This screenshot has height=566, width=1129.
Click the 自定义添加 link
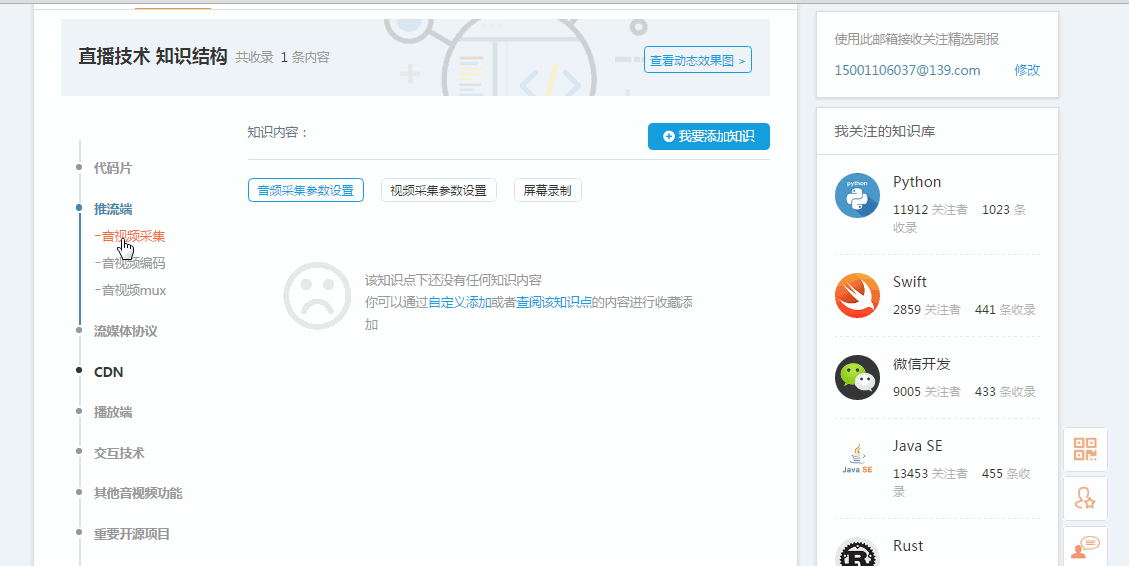tap(459, 302)
